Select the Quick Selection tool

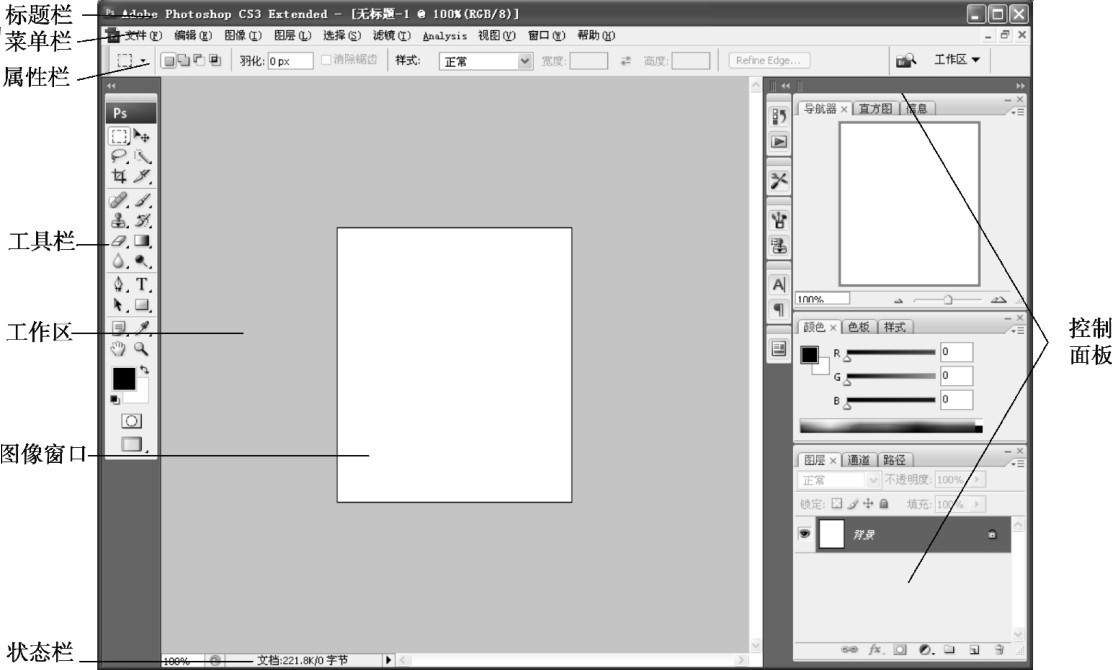[x=142, y=156]
